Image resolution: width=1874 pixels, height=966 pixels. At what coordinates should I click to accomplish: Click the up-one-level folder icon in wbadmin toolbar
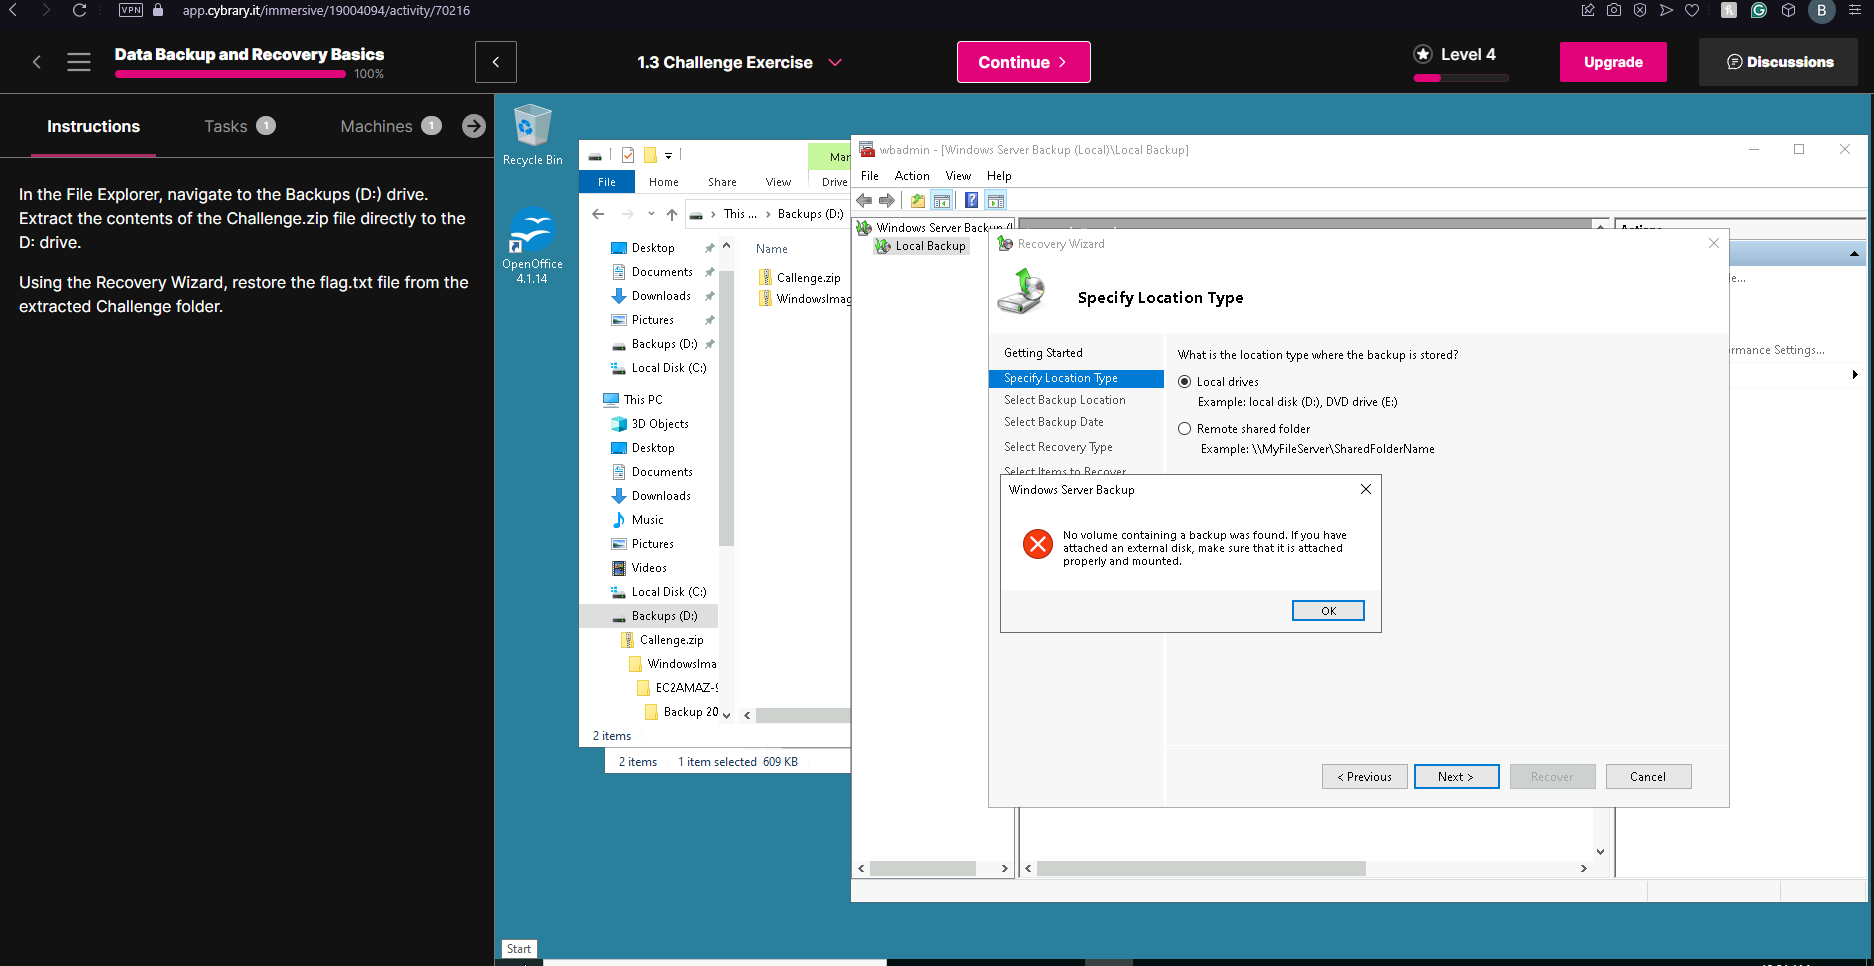pos(917,201)
